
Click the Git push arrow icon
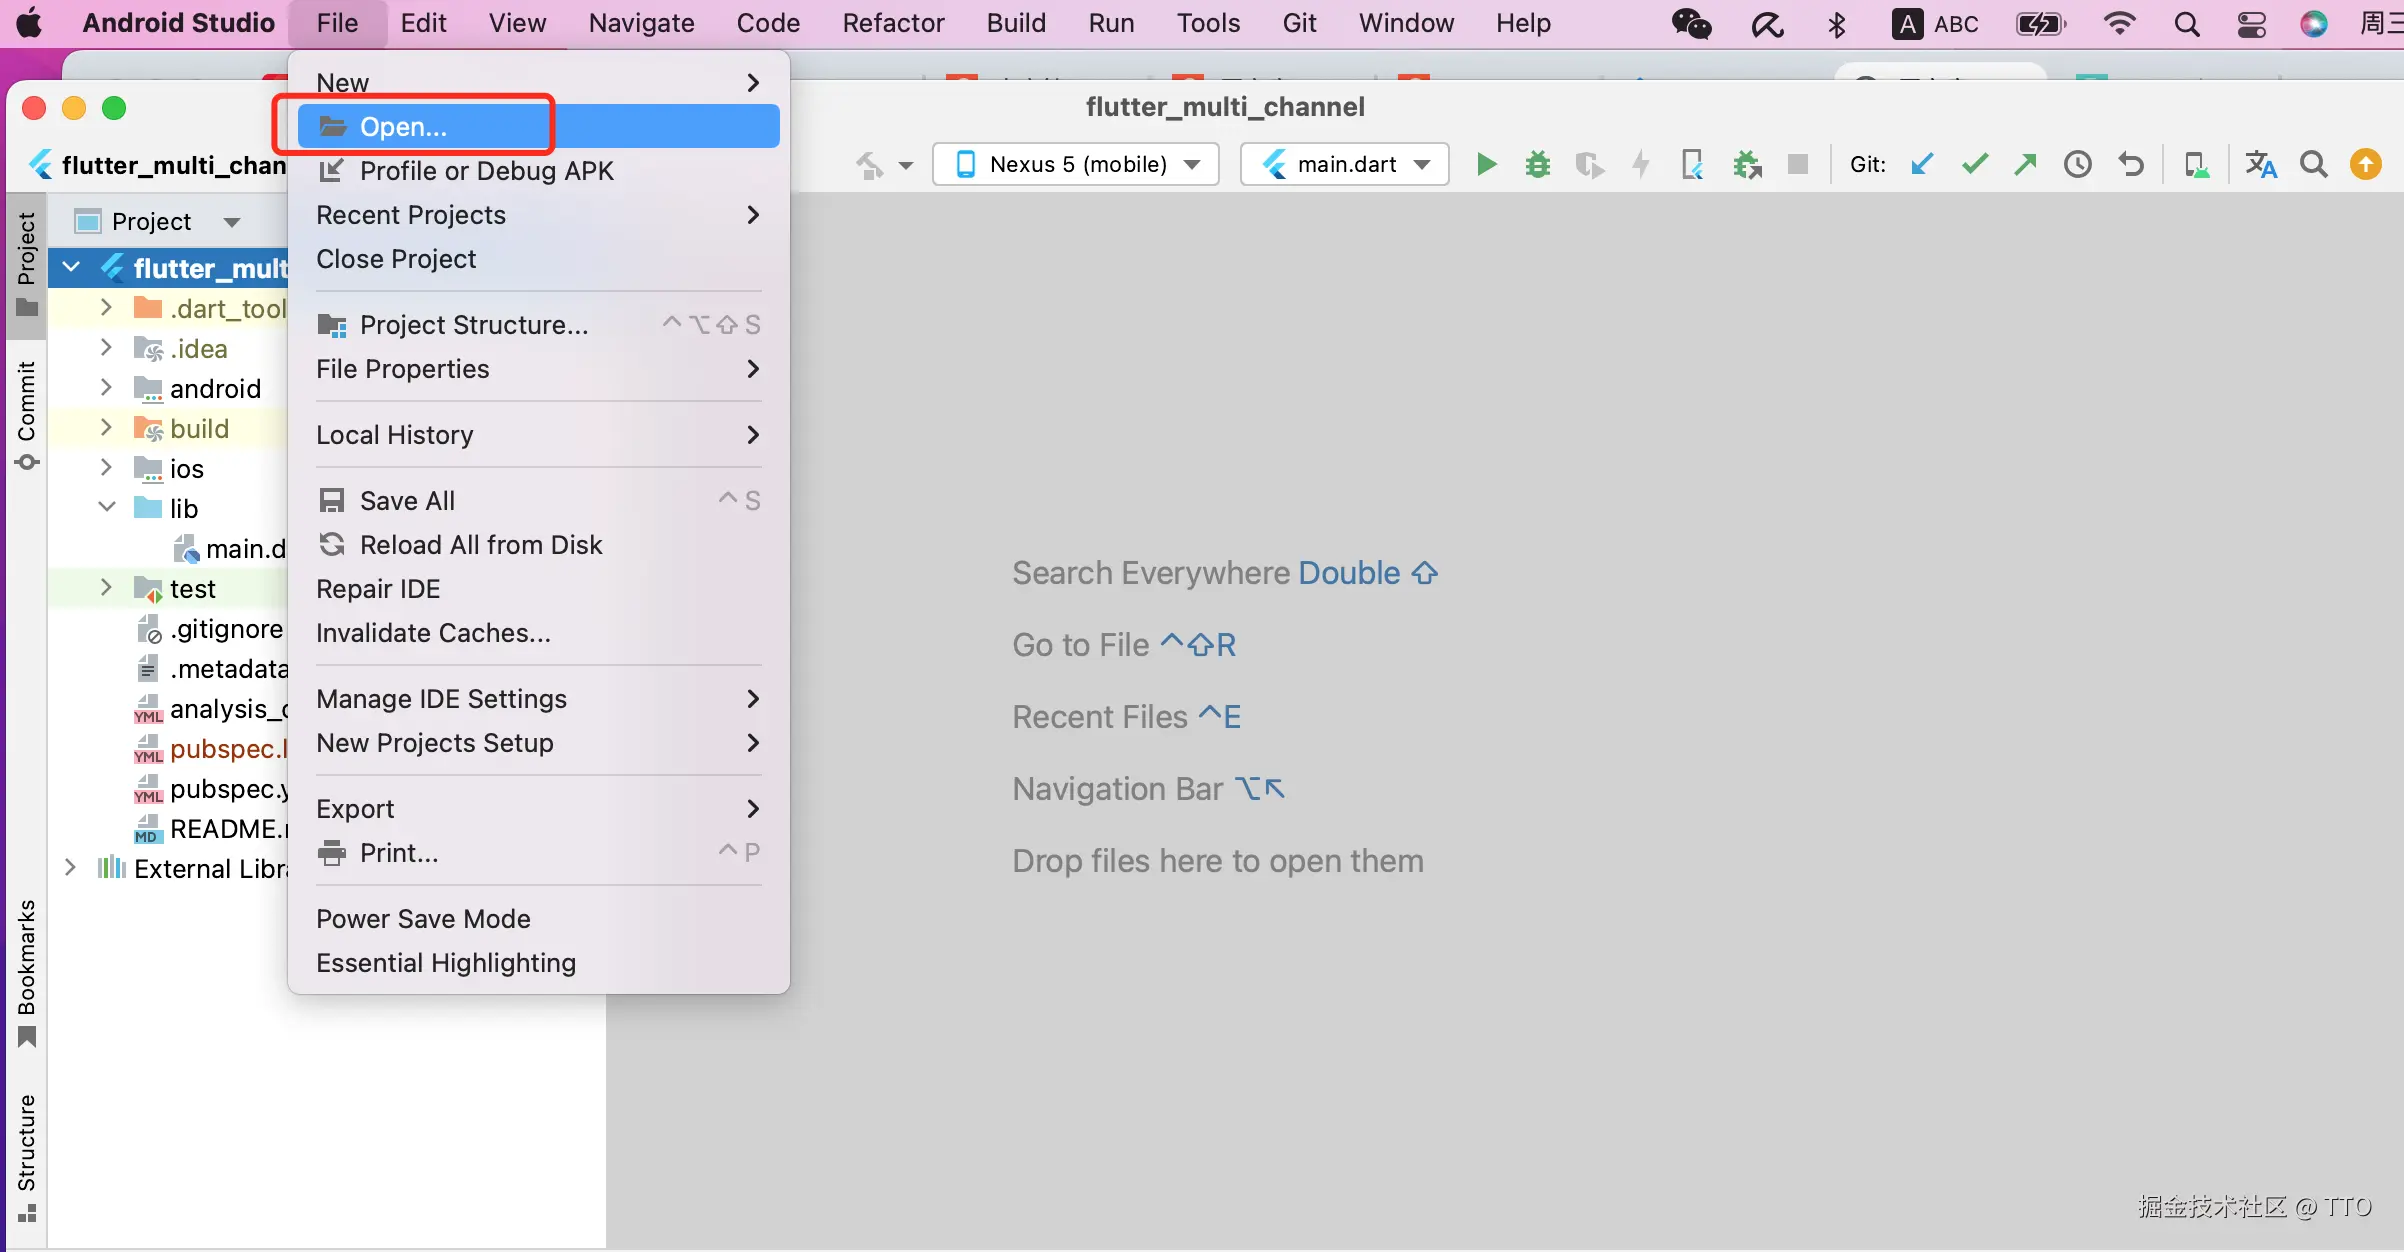[2025, 164]
